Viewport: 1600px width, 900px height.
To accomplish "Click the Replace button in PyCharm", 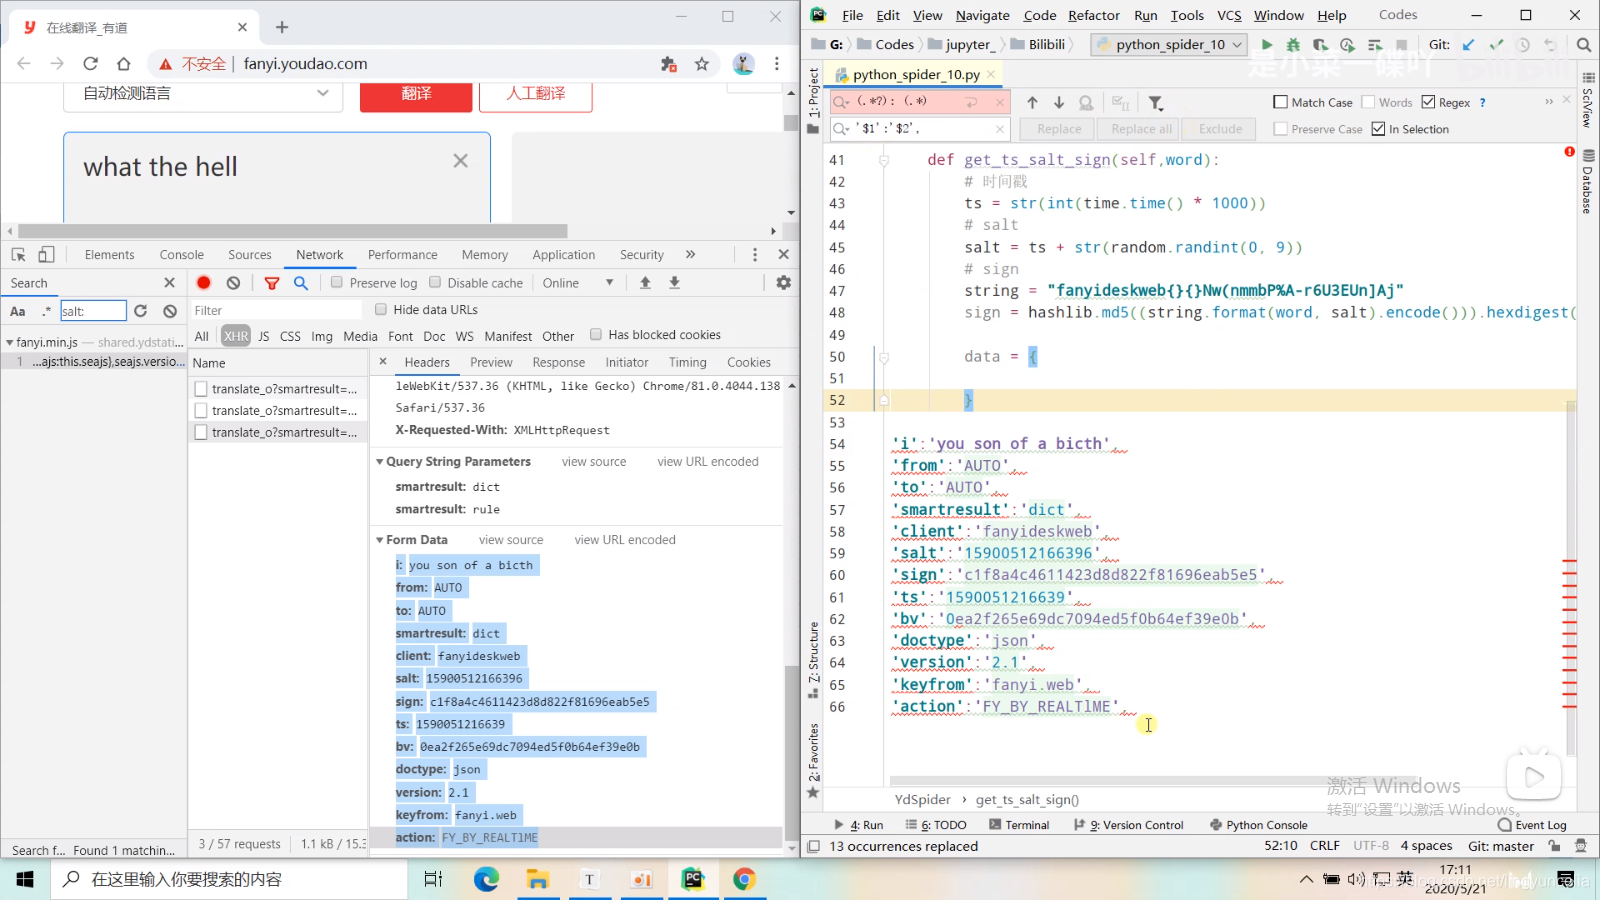I will [x=1059, y=129].
